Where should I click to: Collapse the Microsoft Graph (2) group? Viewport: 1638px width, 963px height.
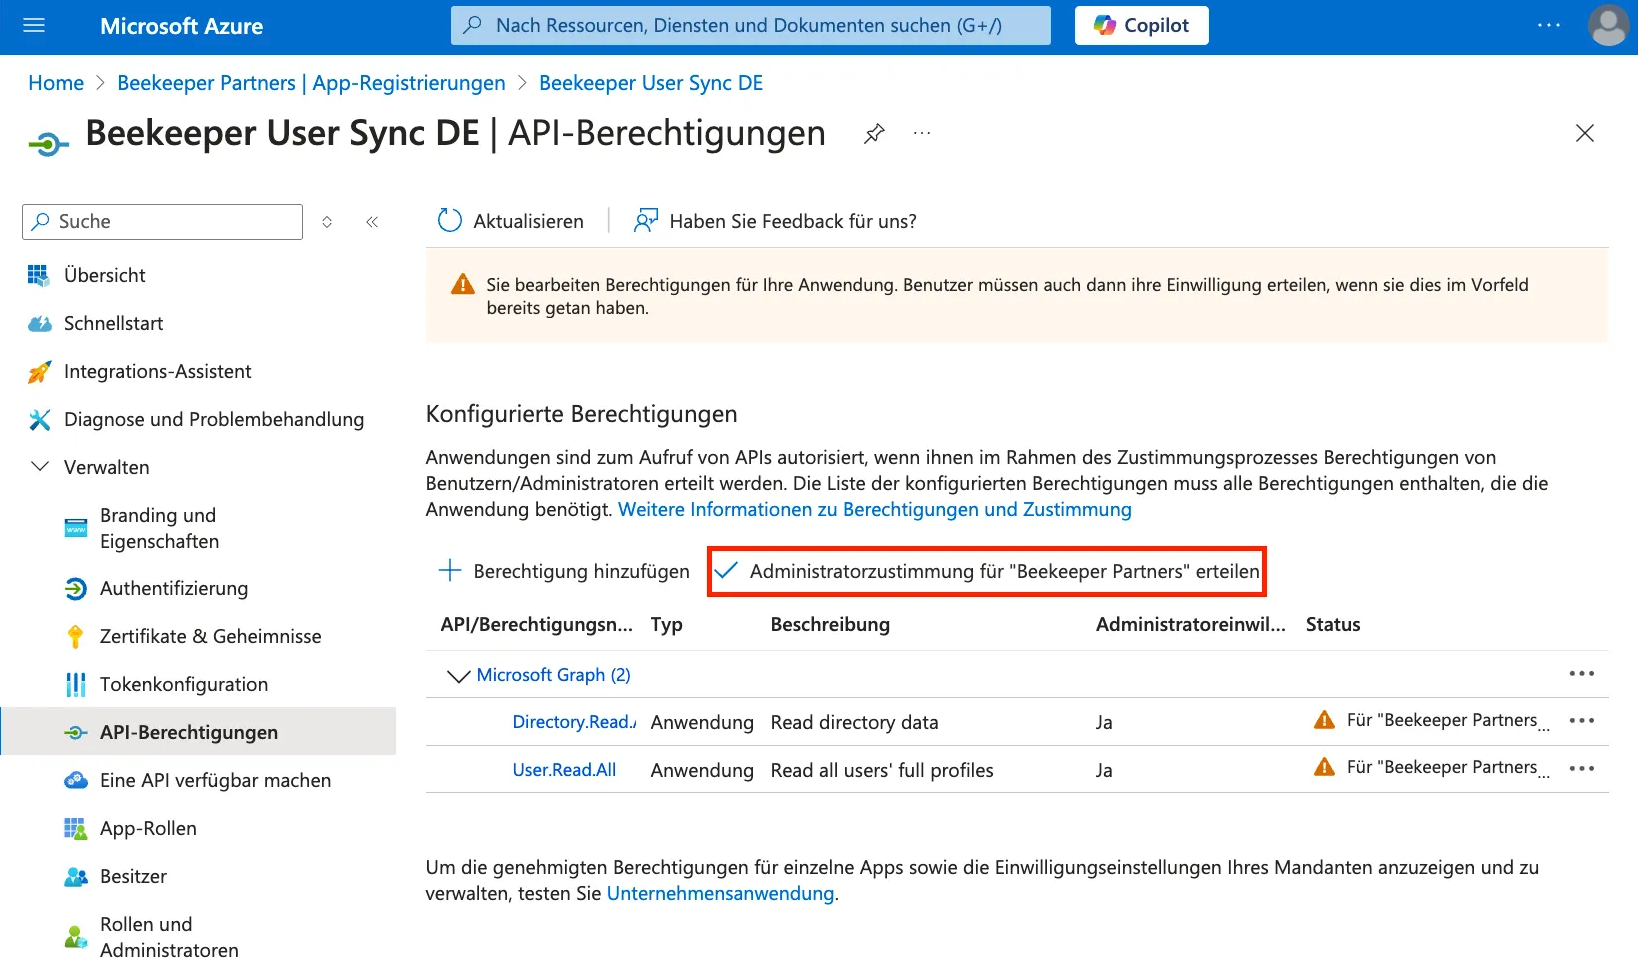(x=458, y=676)
